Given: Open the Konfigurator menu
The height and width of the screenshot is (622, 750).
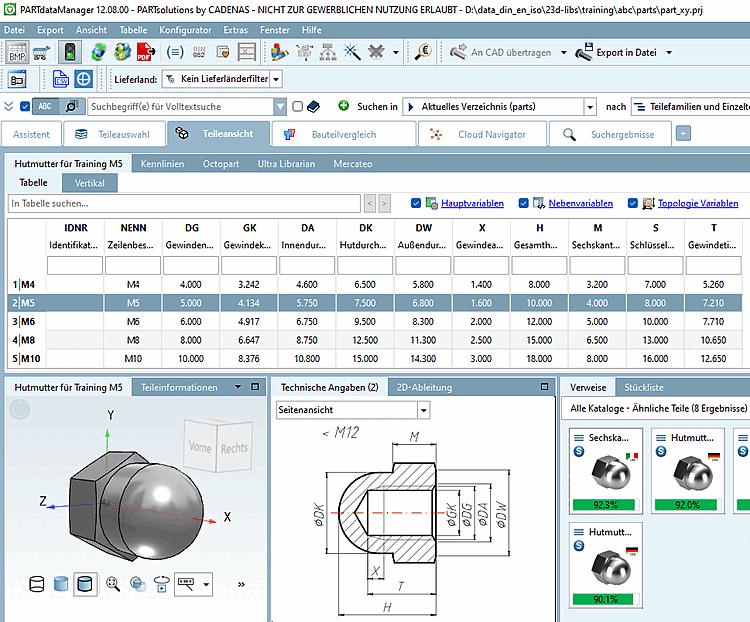Looking at the screenshot, I should (x=185, y=30).
